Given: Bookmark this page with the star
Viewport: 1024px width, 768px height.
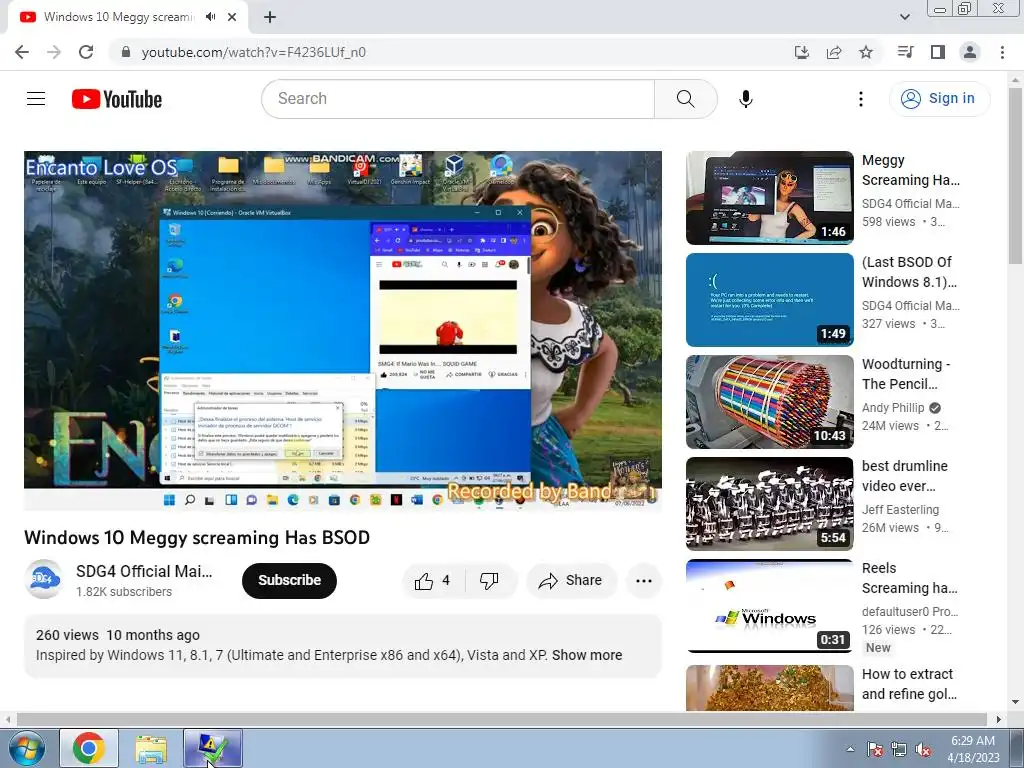Looking at the screenshot, I should (x=866, y=52).
